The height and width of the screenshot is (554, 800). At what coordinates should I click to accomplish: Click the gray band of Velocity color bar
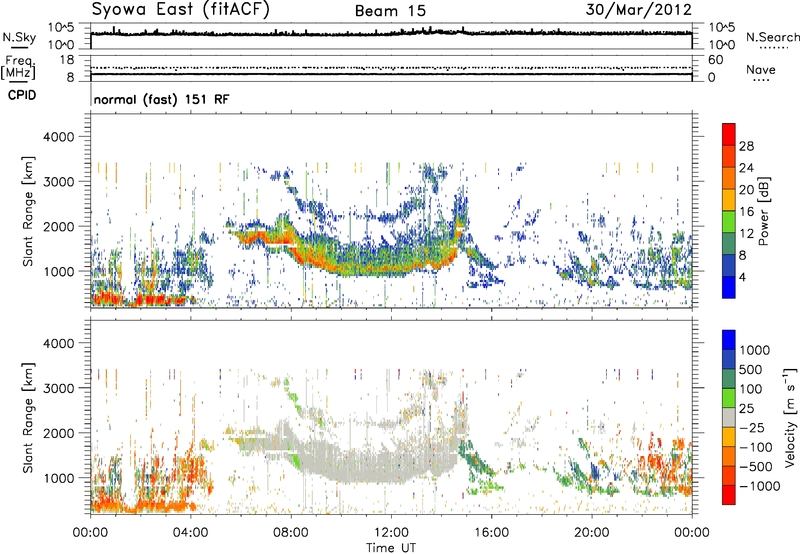tap(729, 417)
